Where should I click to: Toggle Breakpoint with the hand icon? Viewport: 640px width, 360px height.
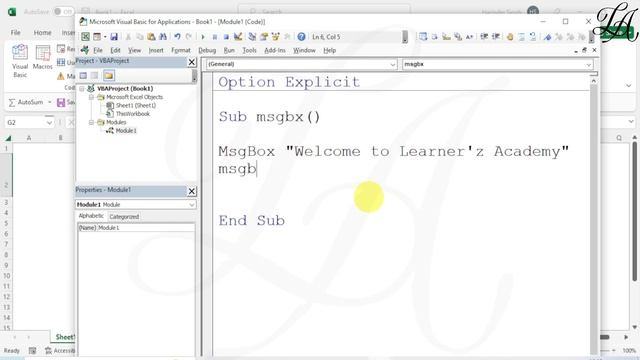(510, 37)
